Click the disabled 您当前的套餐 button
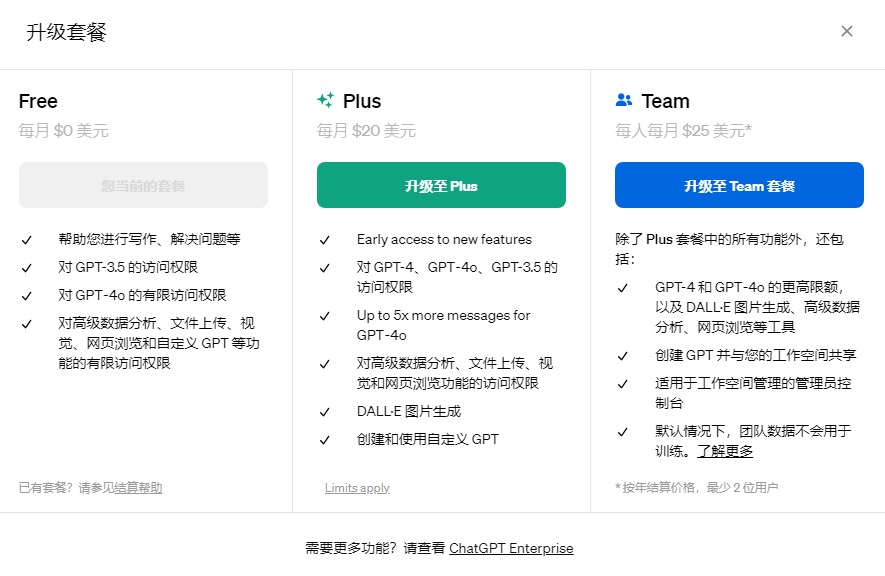Viewport: 885px width, 576px height. pyautogui.click(x=143, y=185)
